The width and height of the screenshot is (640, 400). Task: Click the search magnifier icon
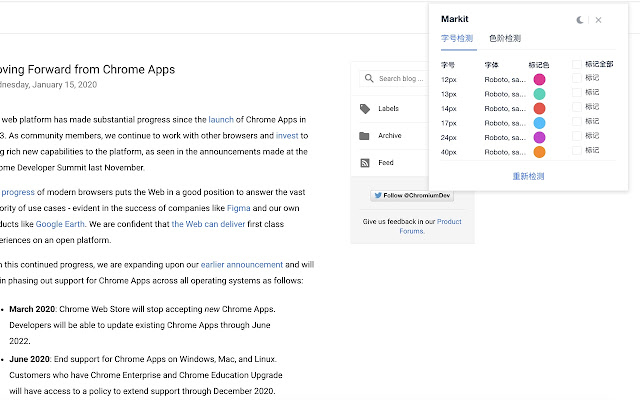(369, 78)
